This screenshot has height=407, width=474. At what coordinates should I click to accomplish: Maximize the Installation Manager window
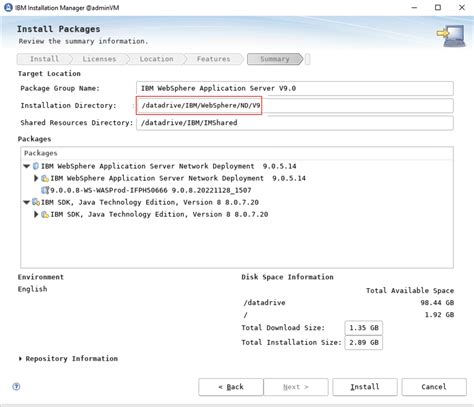[x=438, y=7]
